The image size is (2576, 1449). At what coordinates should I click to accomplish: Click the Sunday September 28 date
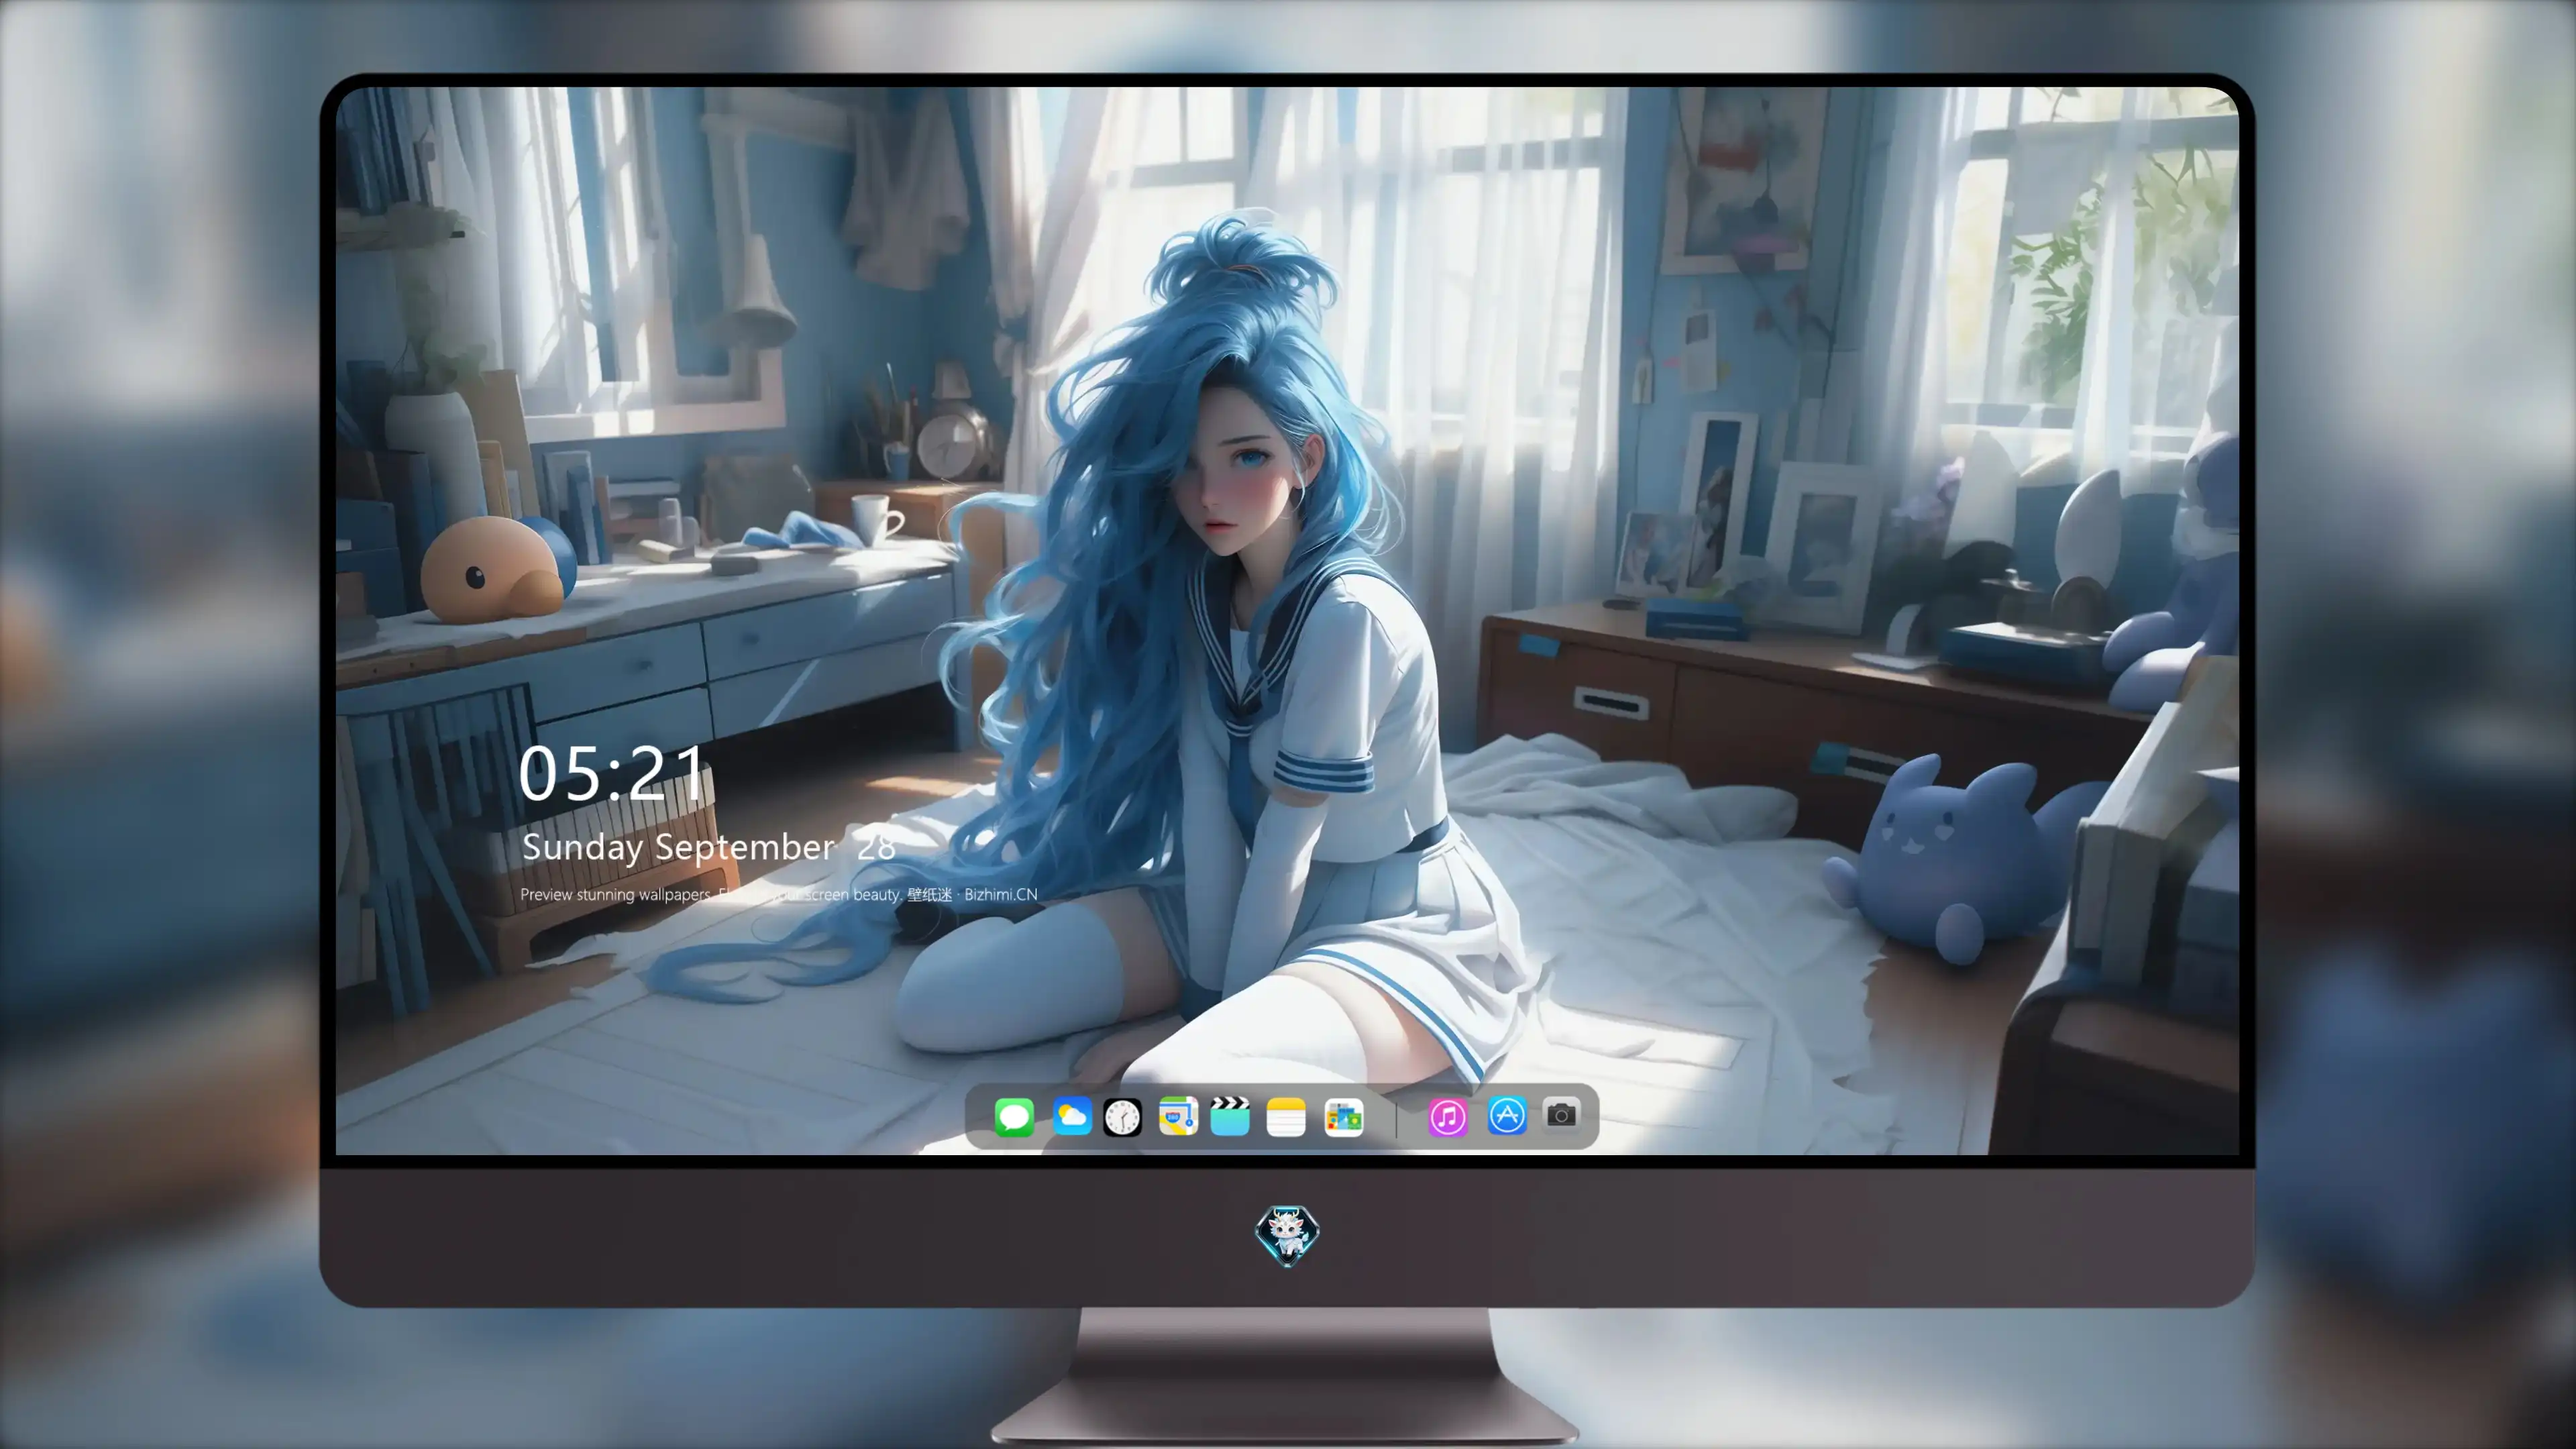point(708,847)
